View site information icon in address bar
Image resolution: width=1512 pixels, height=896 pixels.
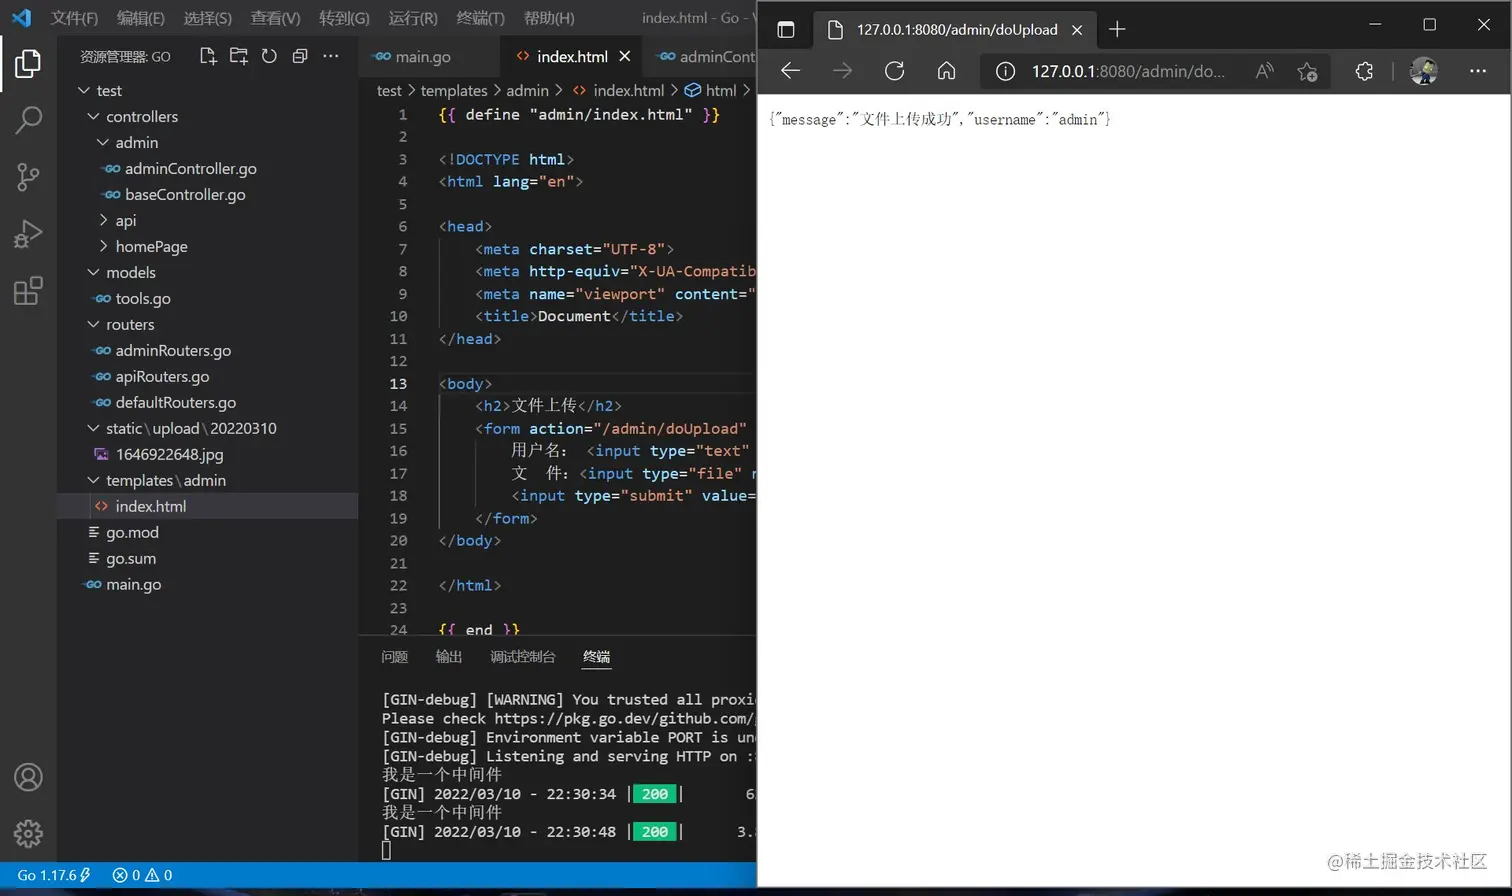(x=1006, y=71)
